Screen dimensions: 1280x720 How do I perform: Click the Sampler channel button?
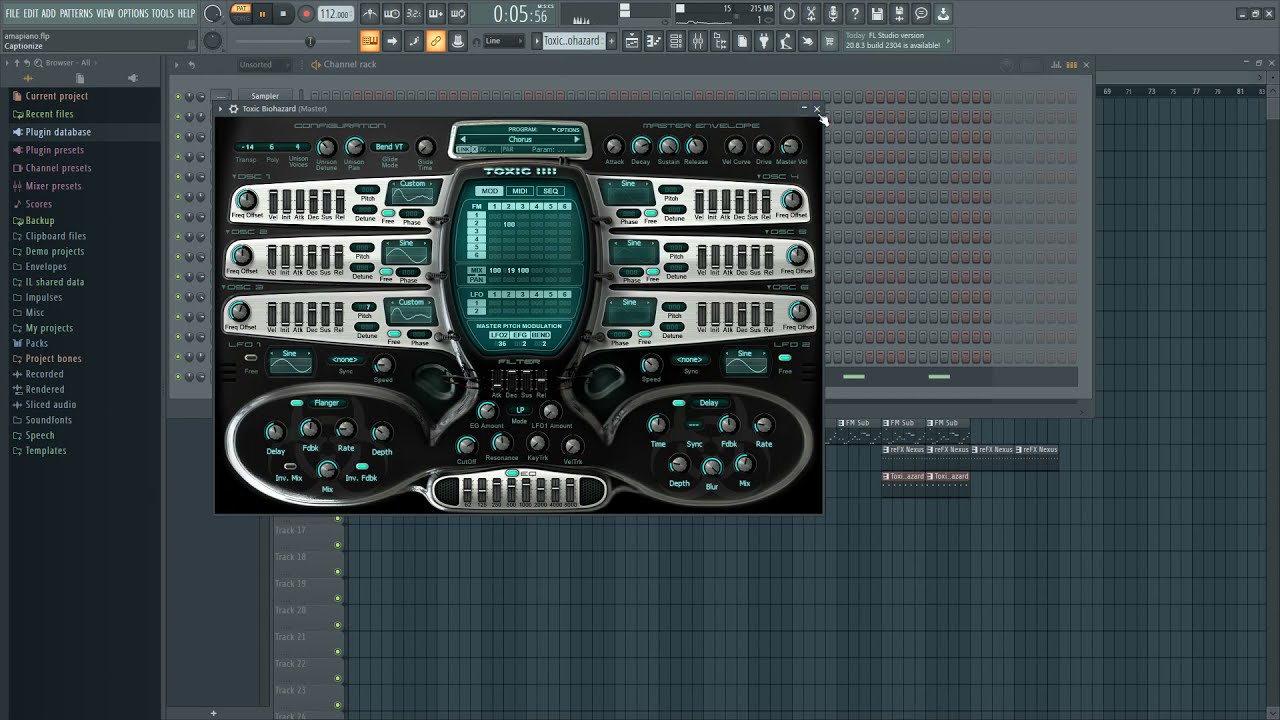tap(265, 97)
